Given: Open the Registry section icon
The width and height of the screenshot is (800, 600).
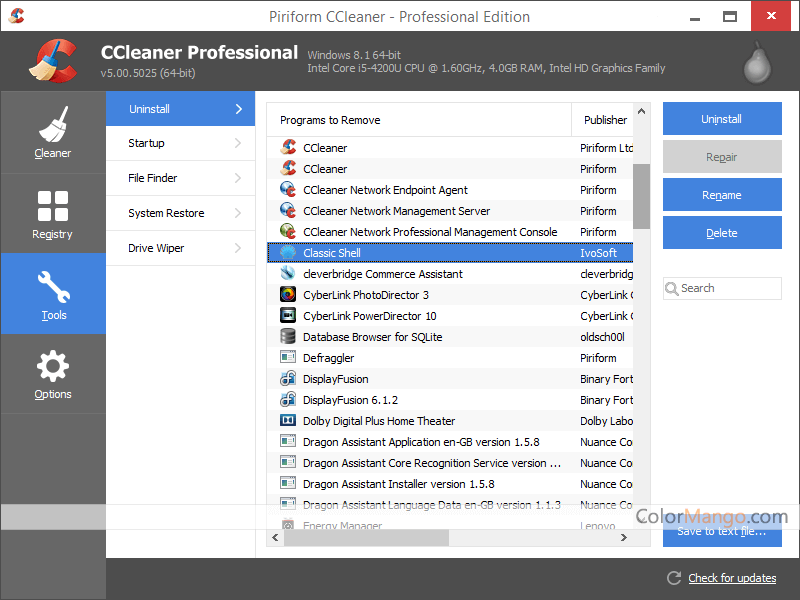Looking at the screenshot, I should coord(53,203).
